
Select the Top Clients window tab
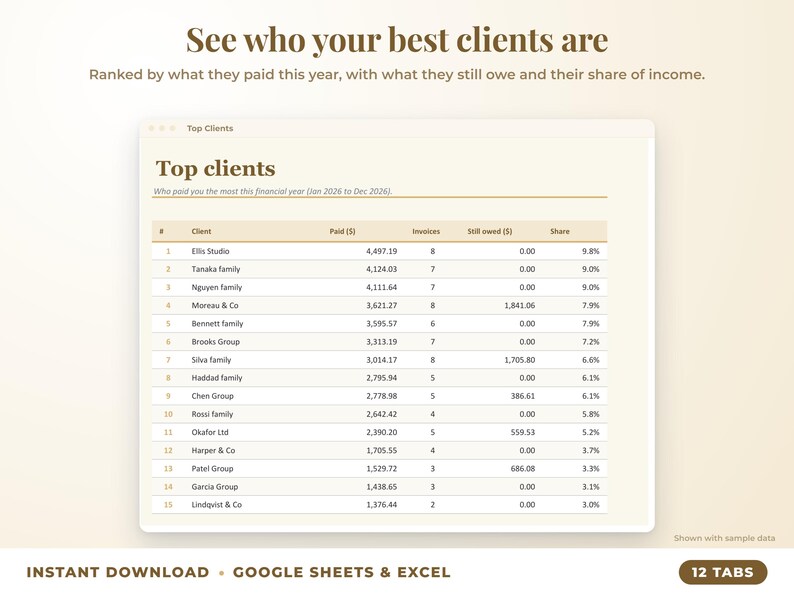click(210, 128)
